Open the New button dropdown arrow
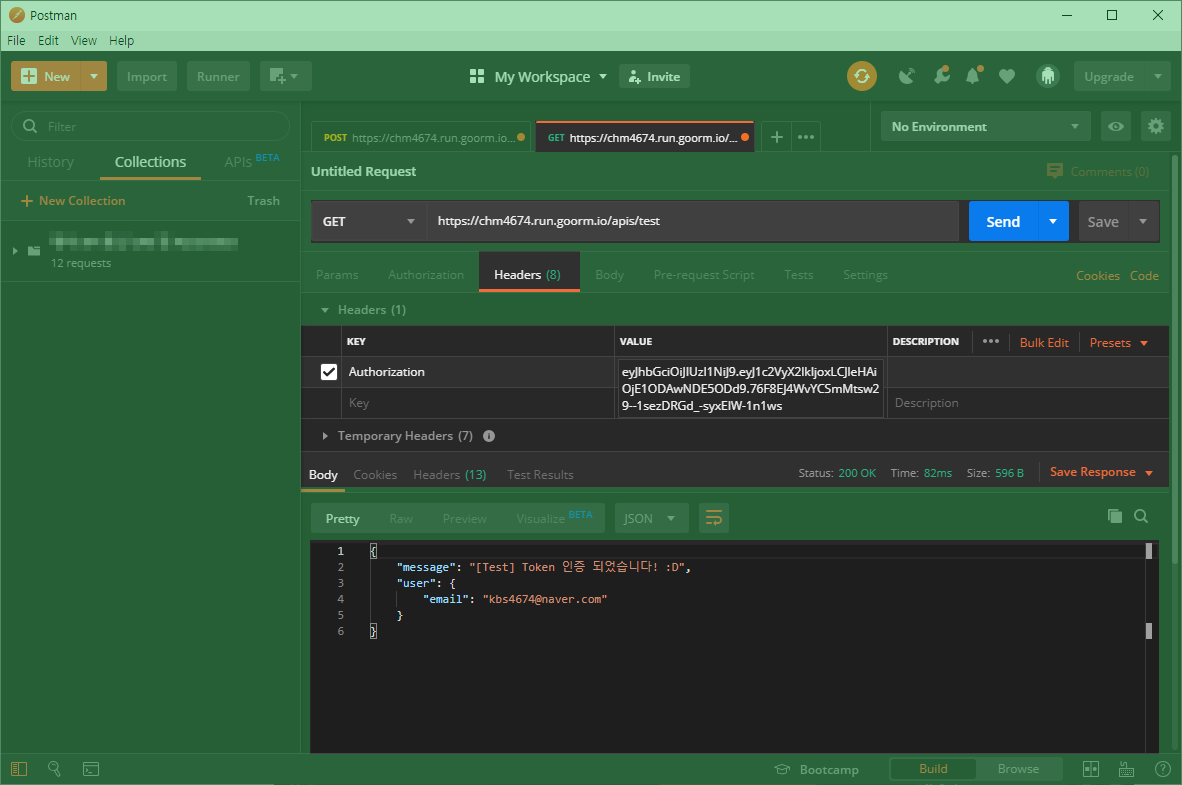The width and height of the screenshot is (1182, 785). pos(93,76)
